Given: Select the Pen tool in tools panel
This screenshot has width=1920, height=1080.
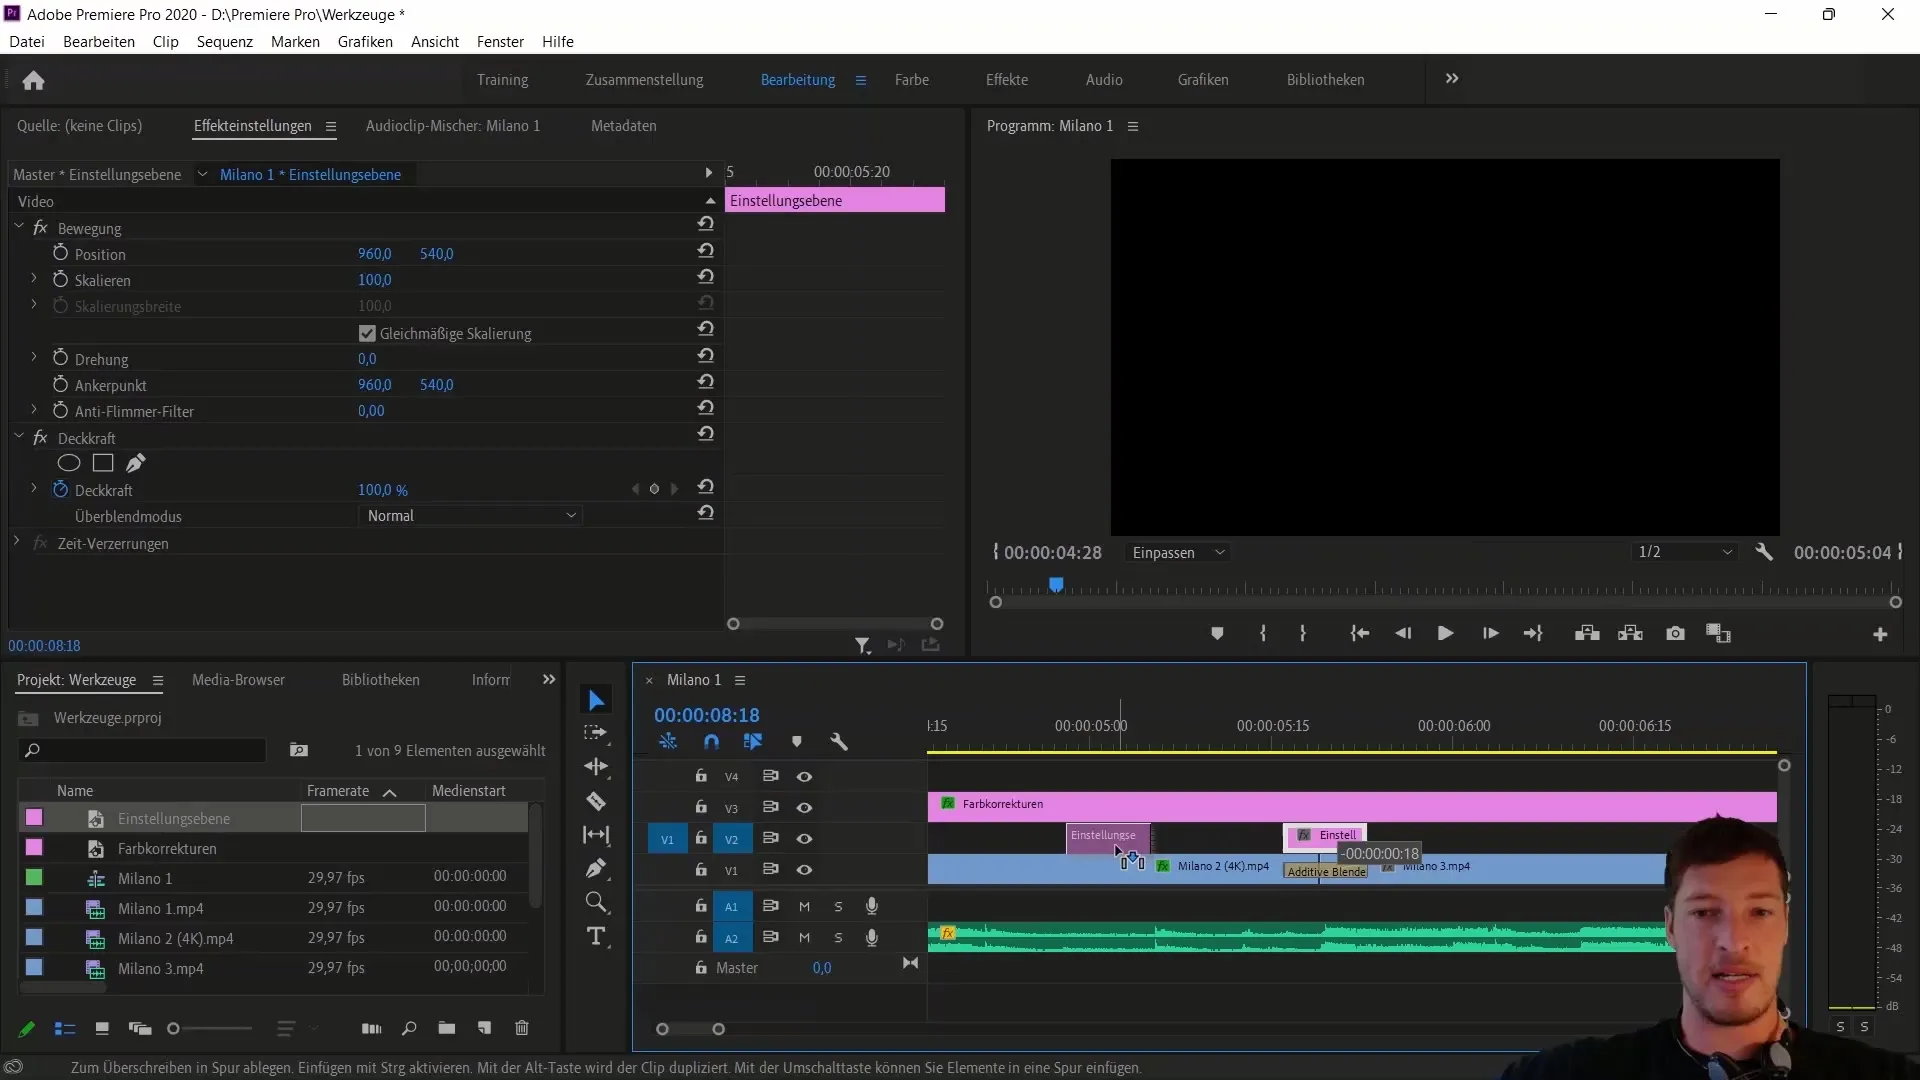Looking at the screenshot, I should click(596, 868).
